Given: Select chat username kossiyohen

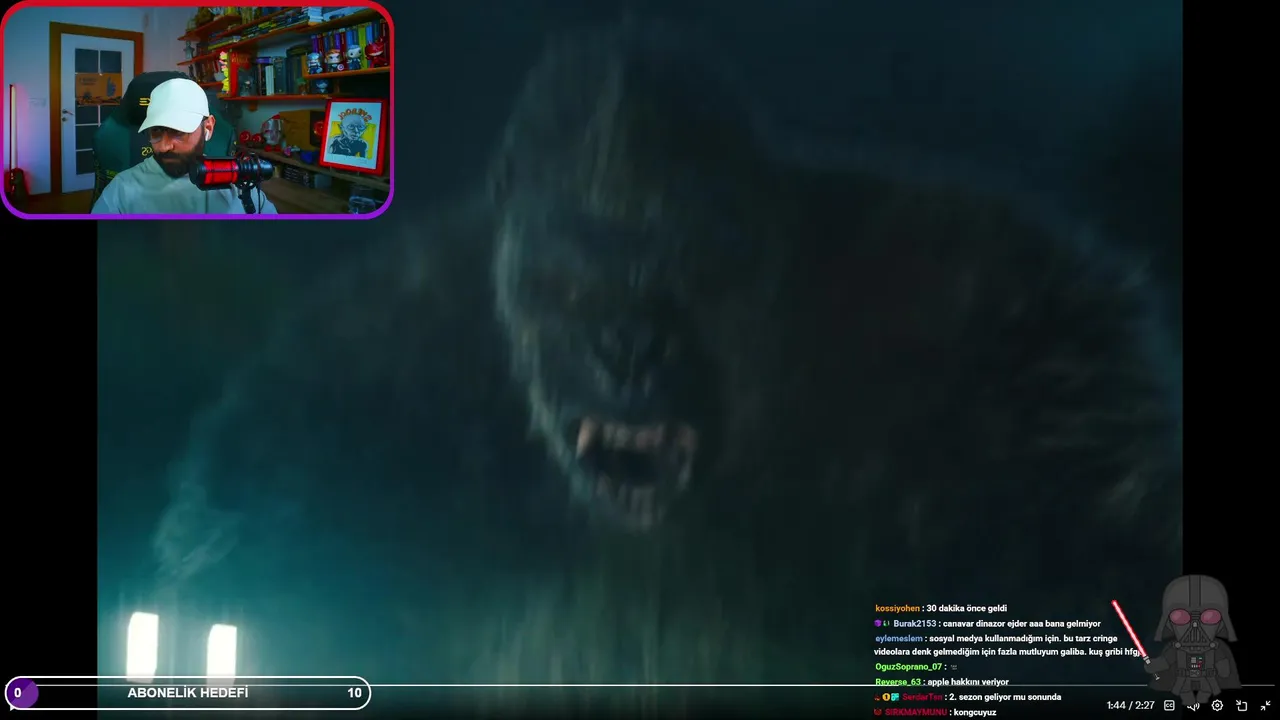Looking at the screenshot, I should [897, 608].
